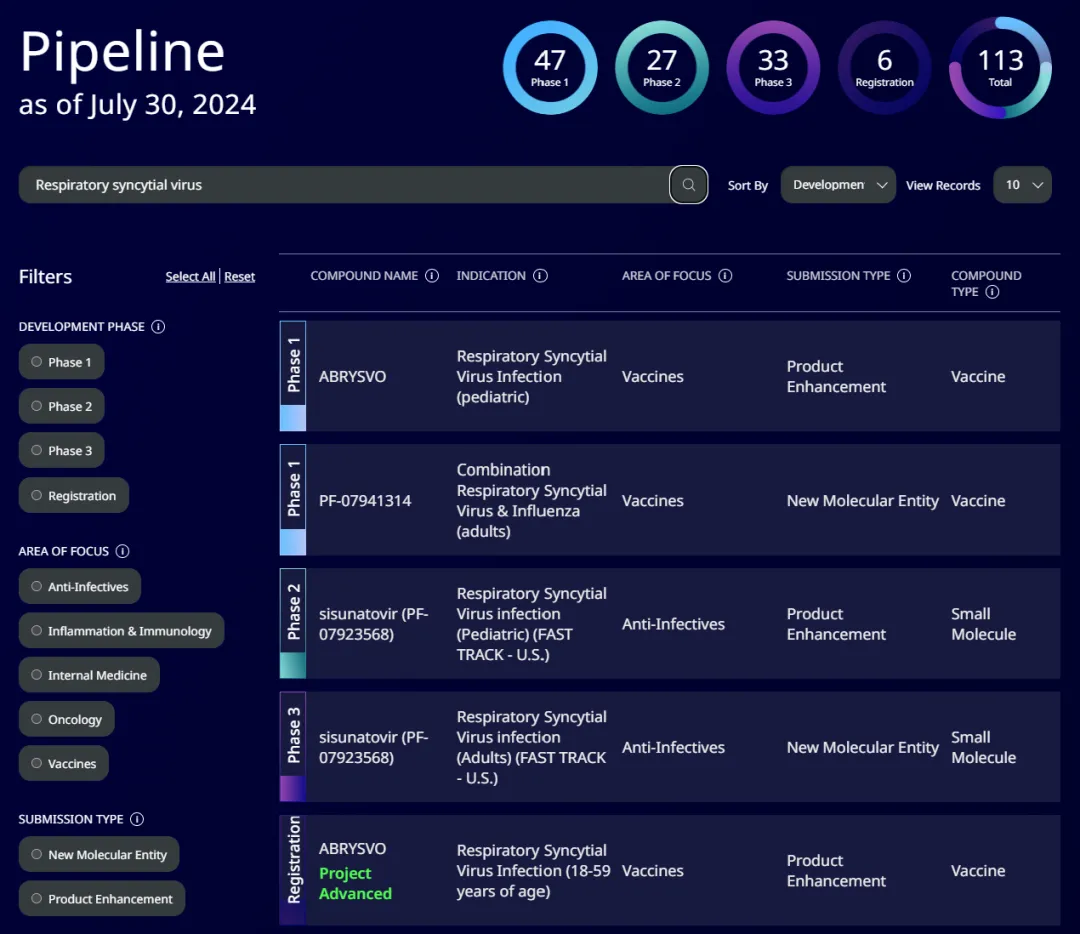The width and height of the screenshot is (1080, 934).
Task: Click info icon beside Compound Name header
Action: pos(432,276)
